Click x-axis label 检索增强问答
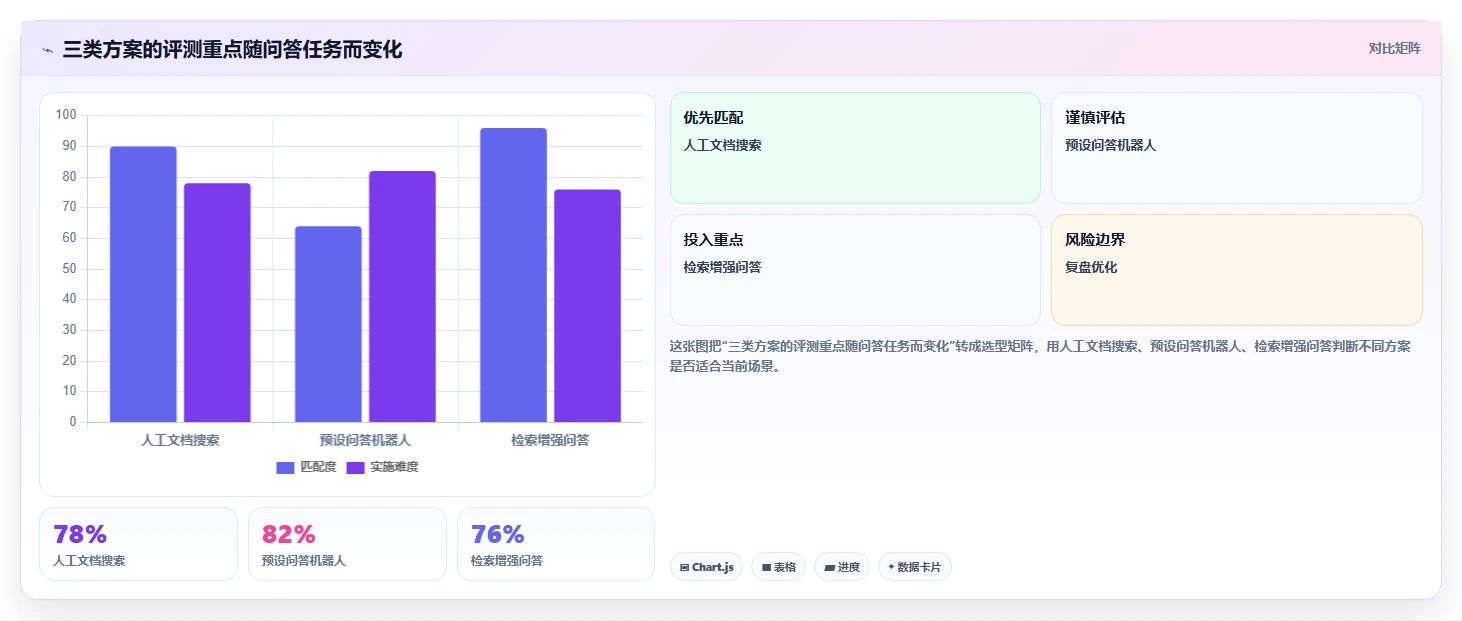The image size is (1462, 621). (x=550, y=440)
